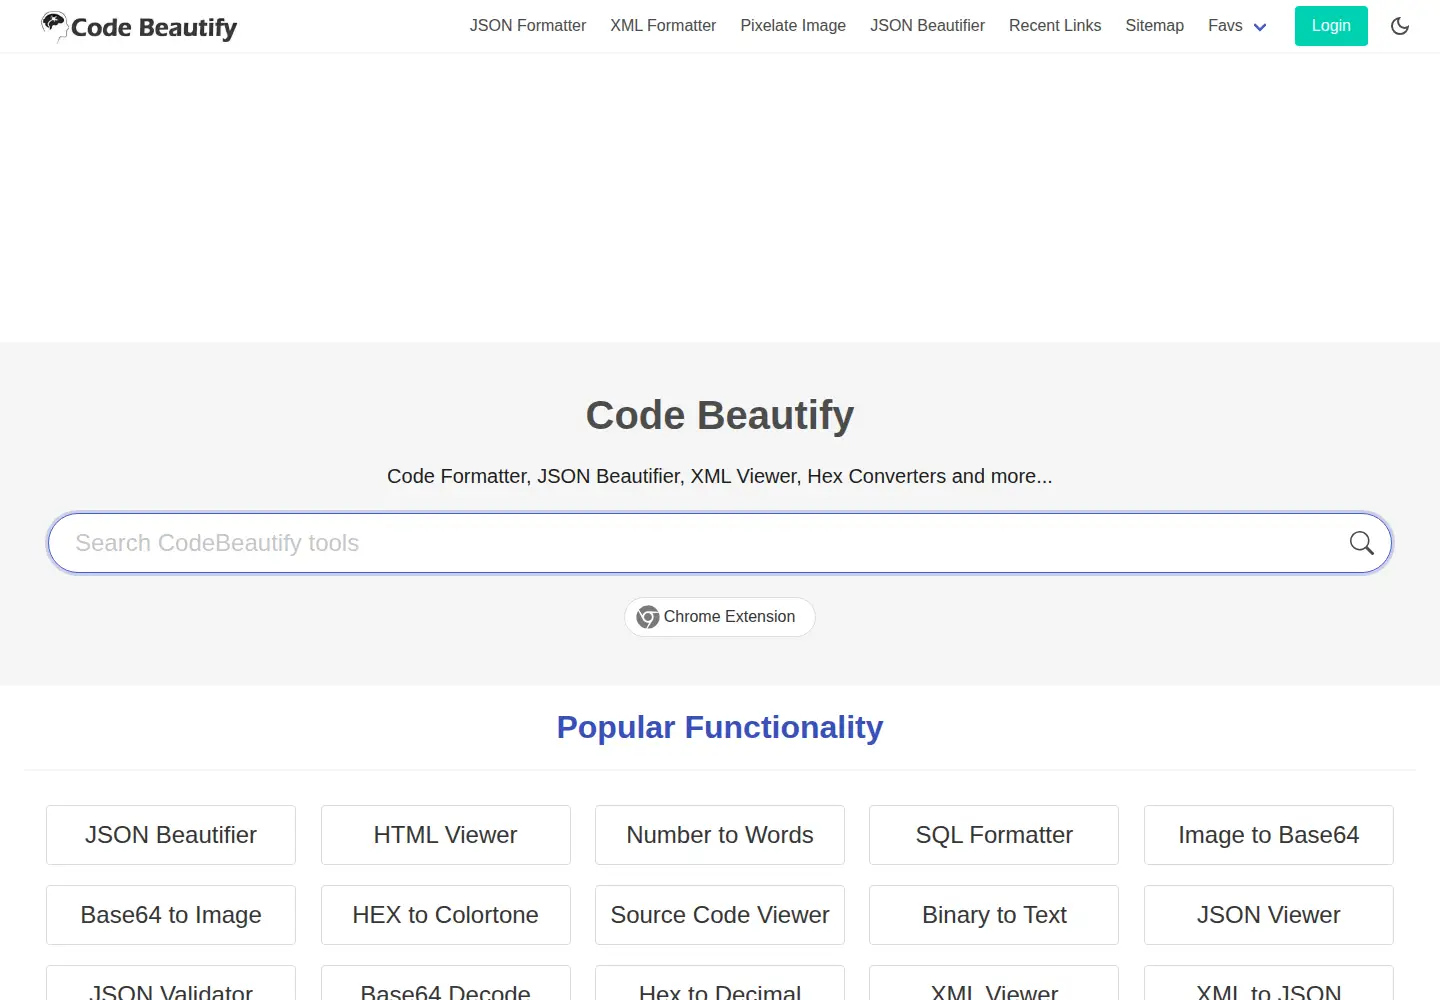Open XML Formatter in top navigation
The image size is (1440, 1000).
(663, 26)
